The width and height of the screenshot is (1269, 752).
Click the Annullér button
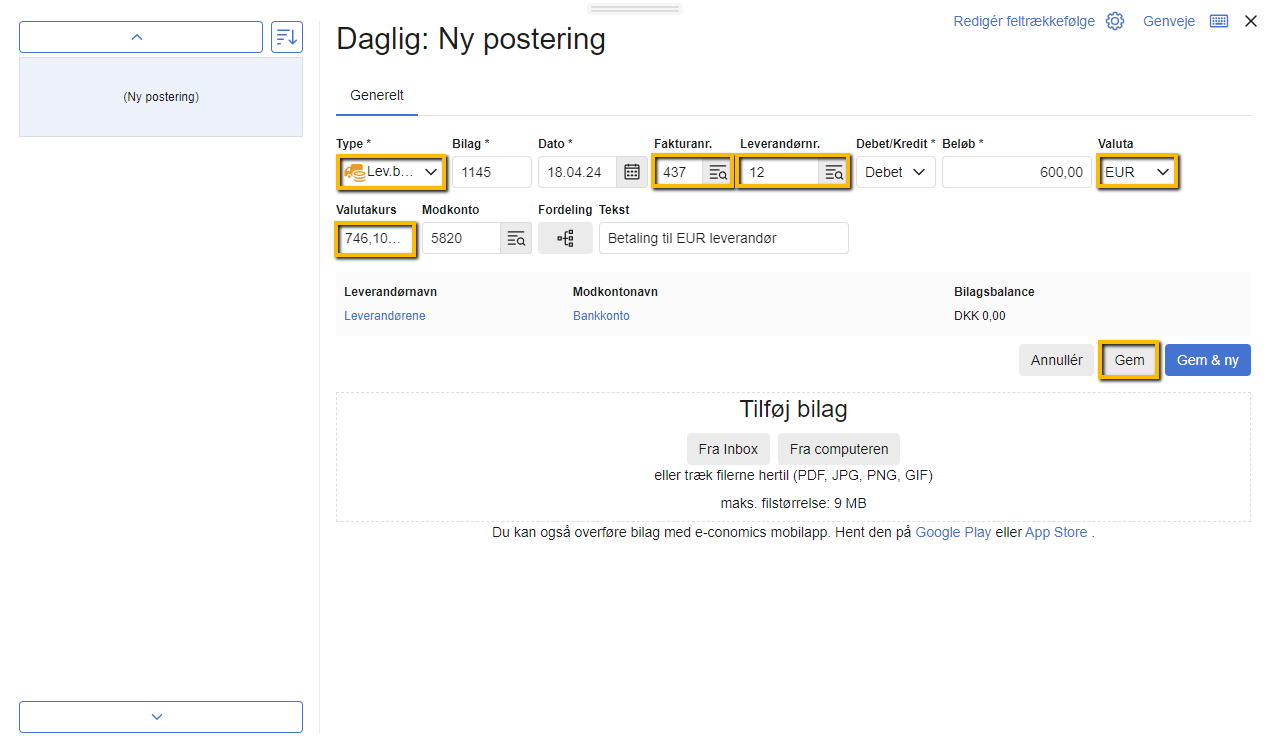(1056, 360)
